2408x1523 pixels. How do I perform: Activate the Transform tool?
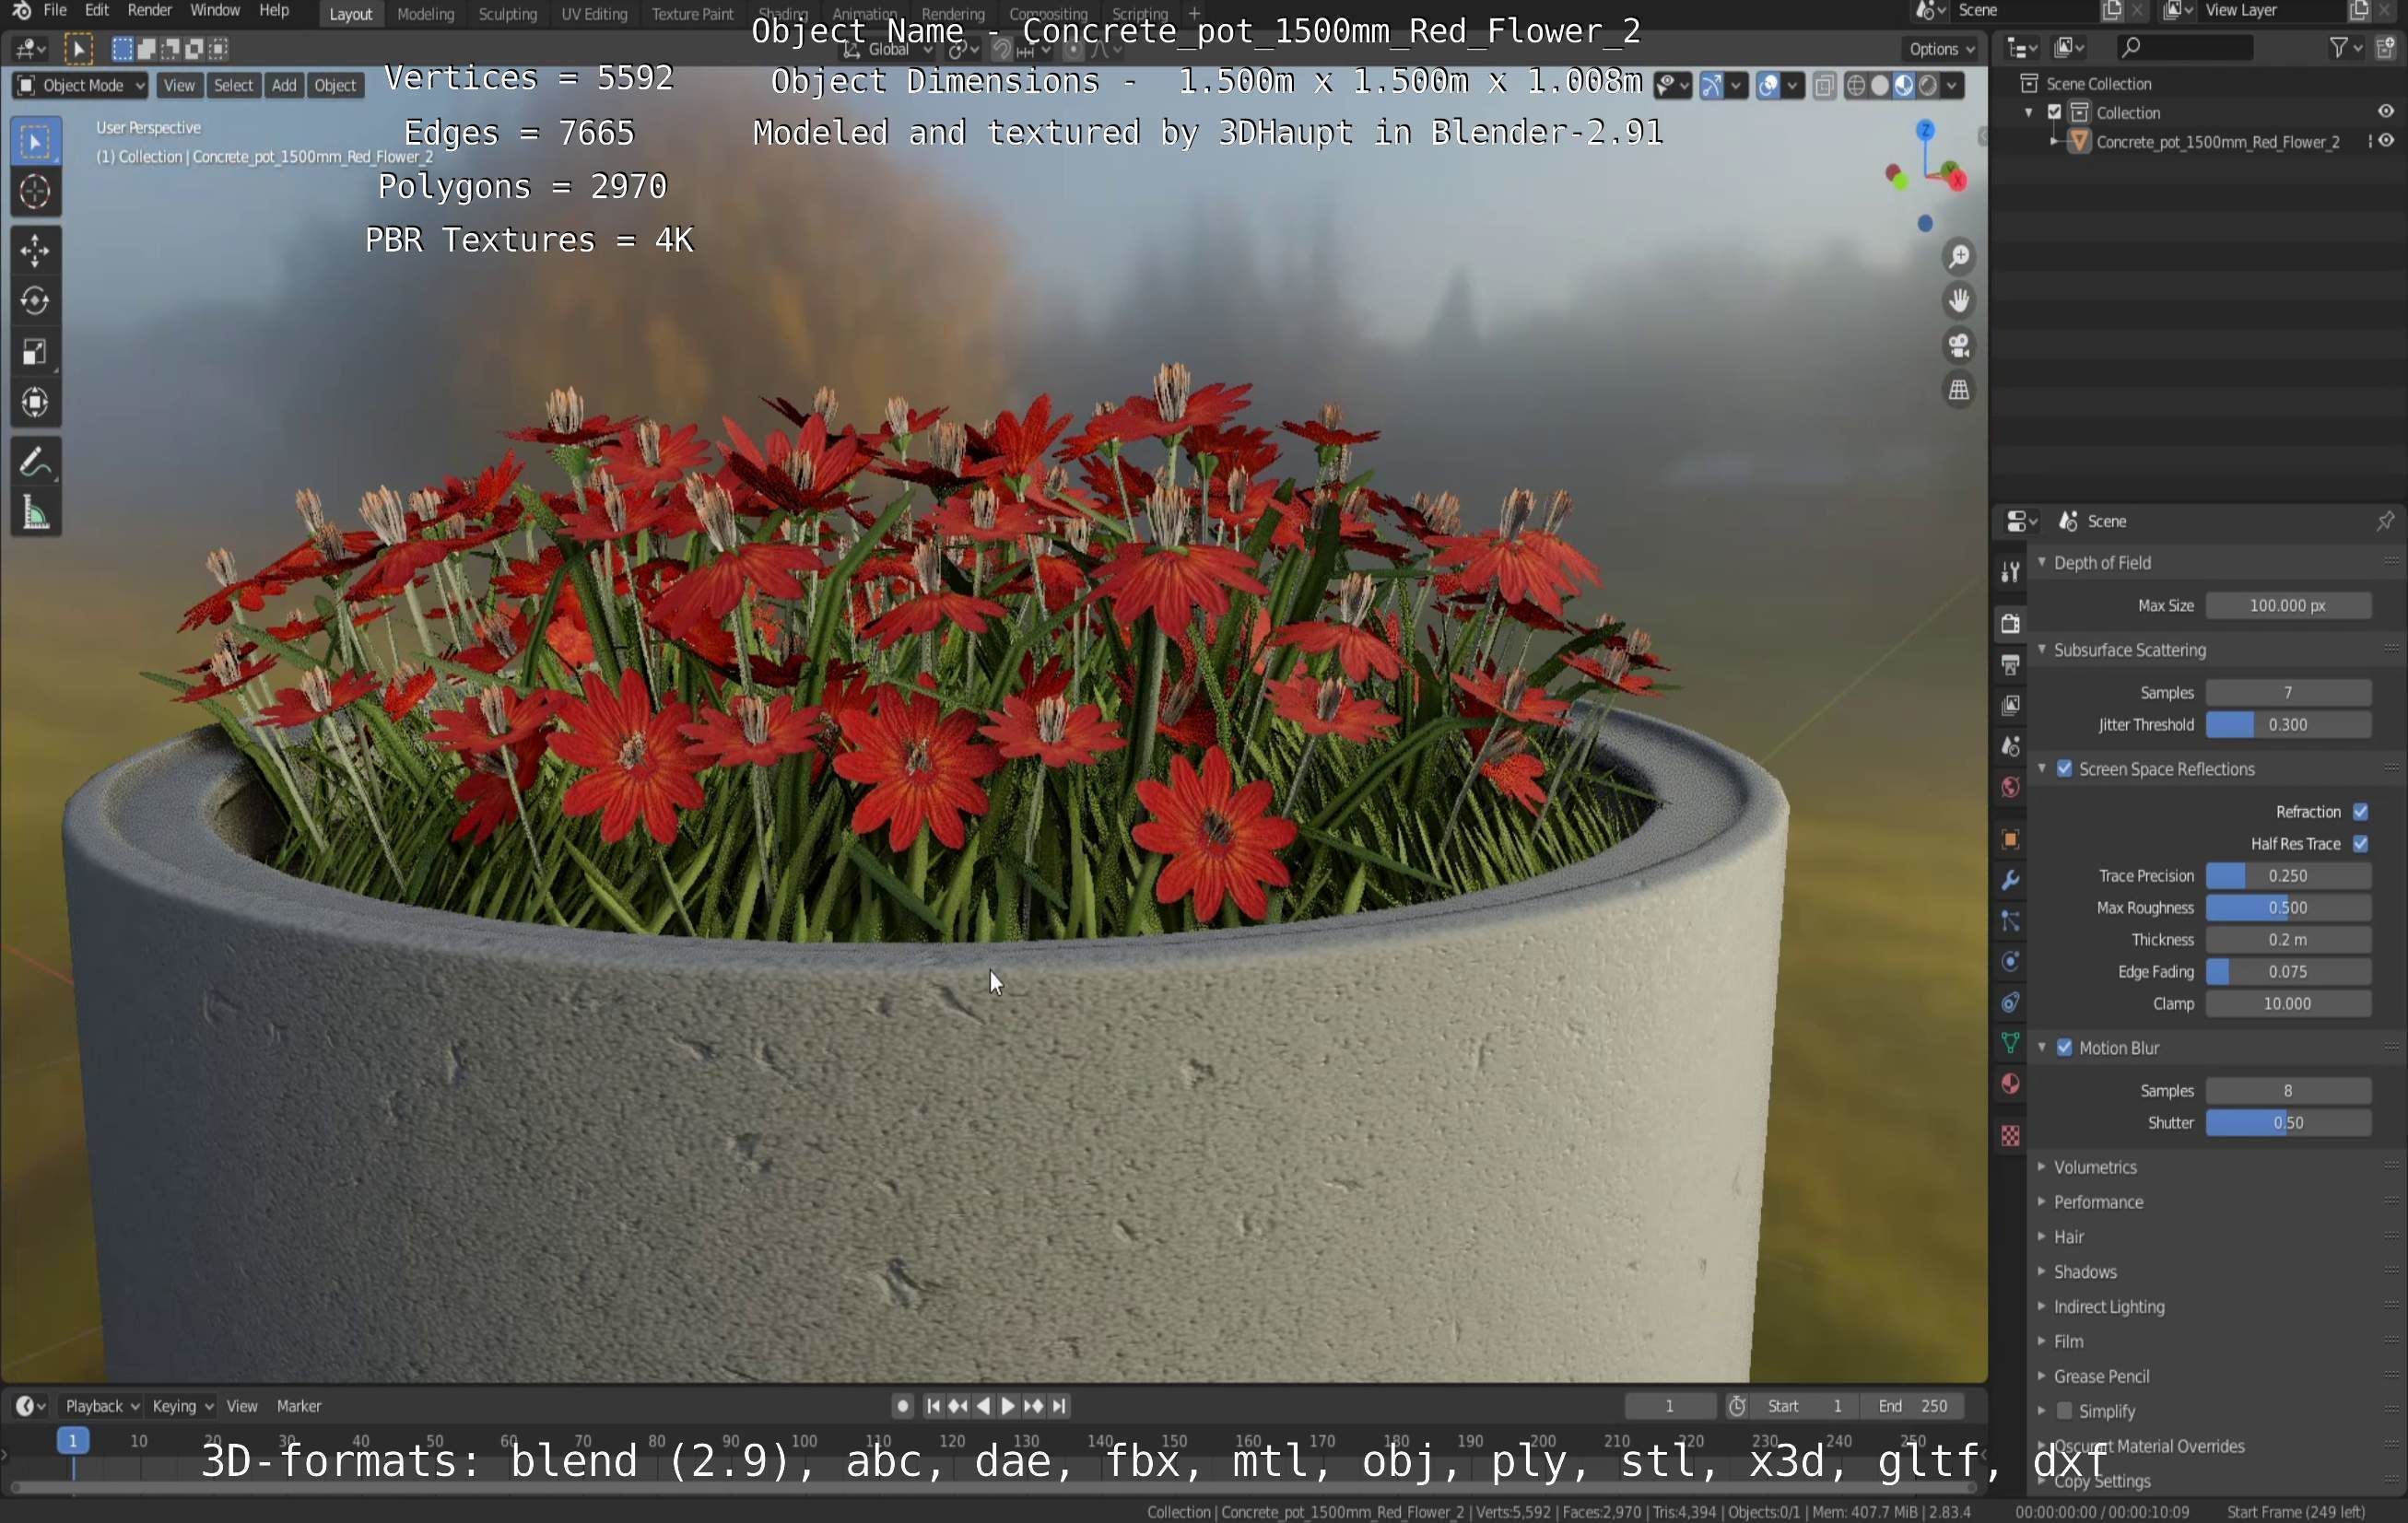pyautogui.click(x=35, y=402)
